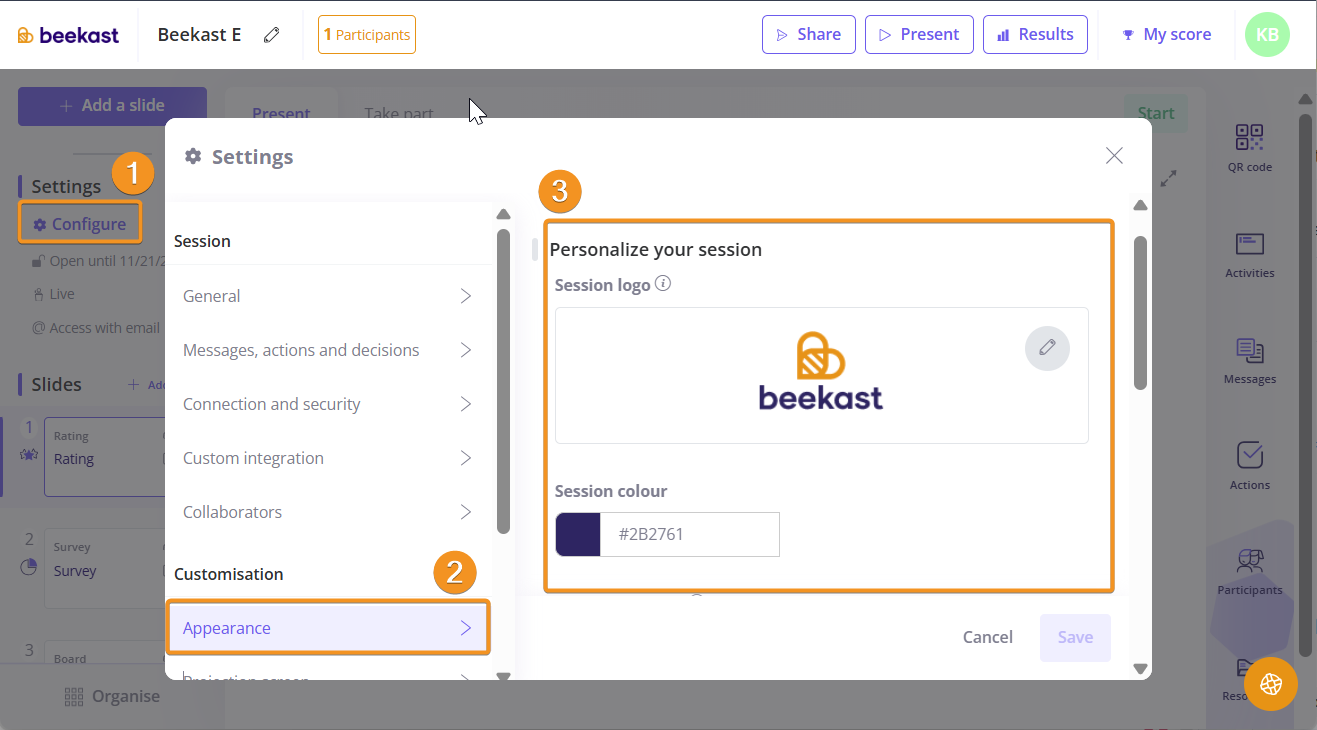The width and height of the screenshot is (1317, 730).
Task: Open Messages, actions and decisions settings
Action: [327, 350]
